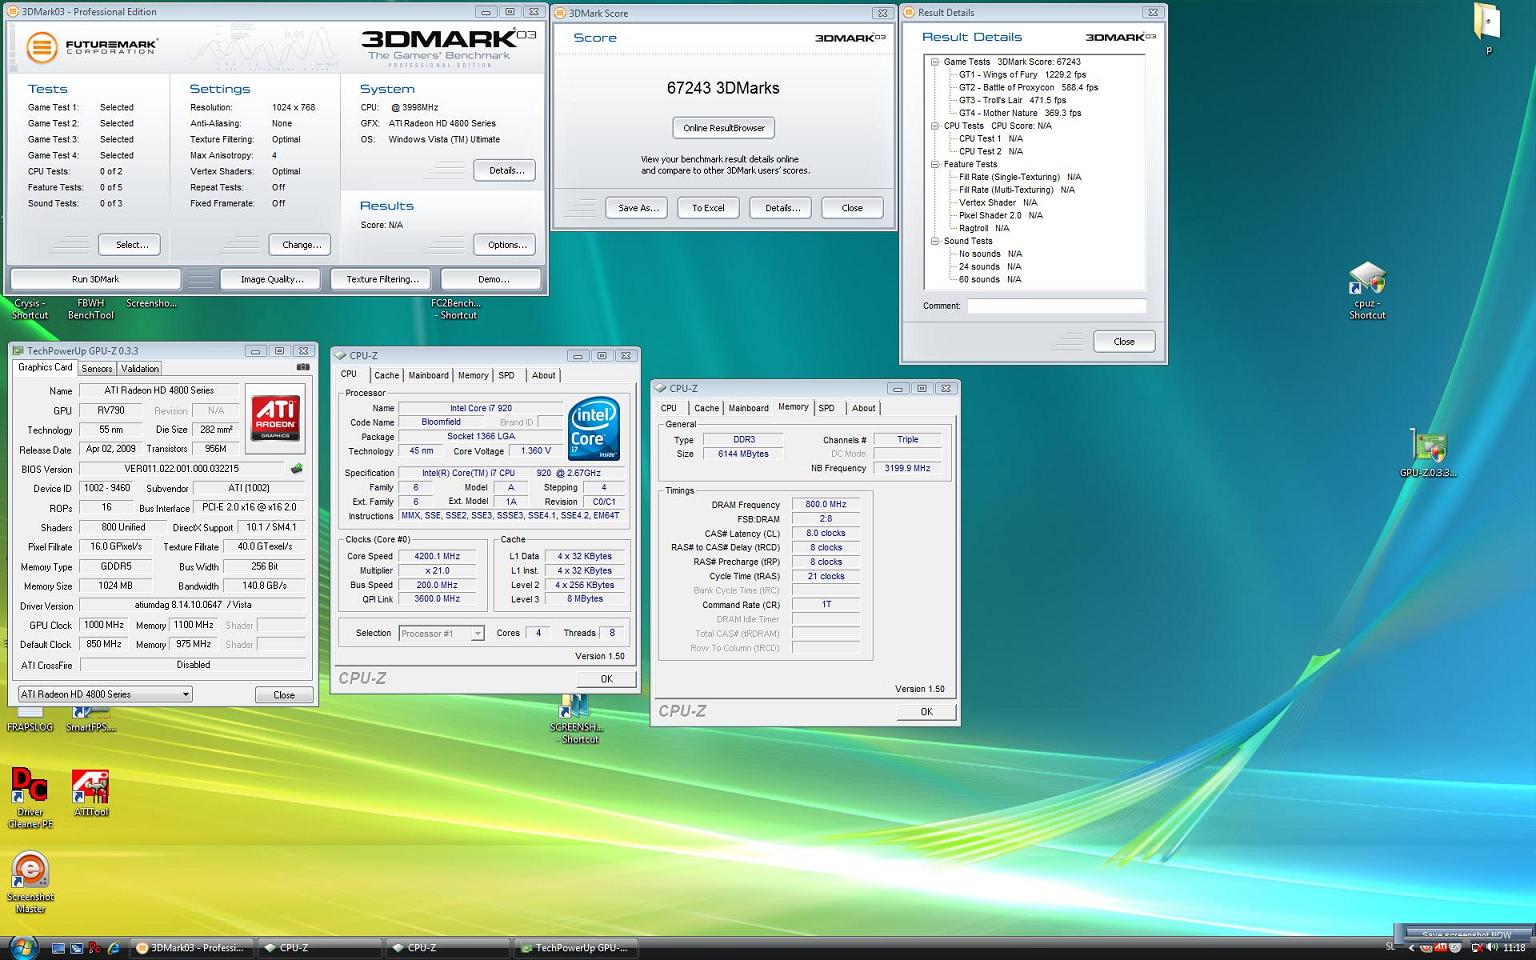Collapse the Sound Tests tree node
This screenshot has height=960, width=1536.
coord(935,241)
